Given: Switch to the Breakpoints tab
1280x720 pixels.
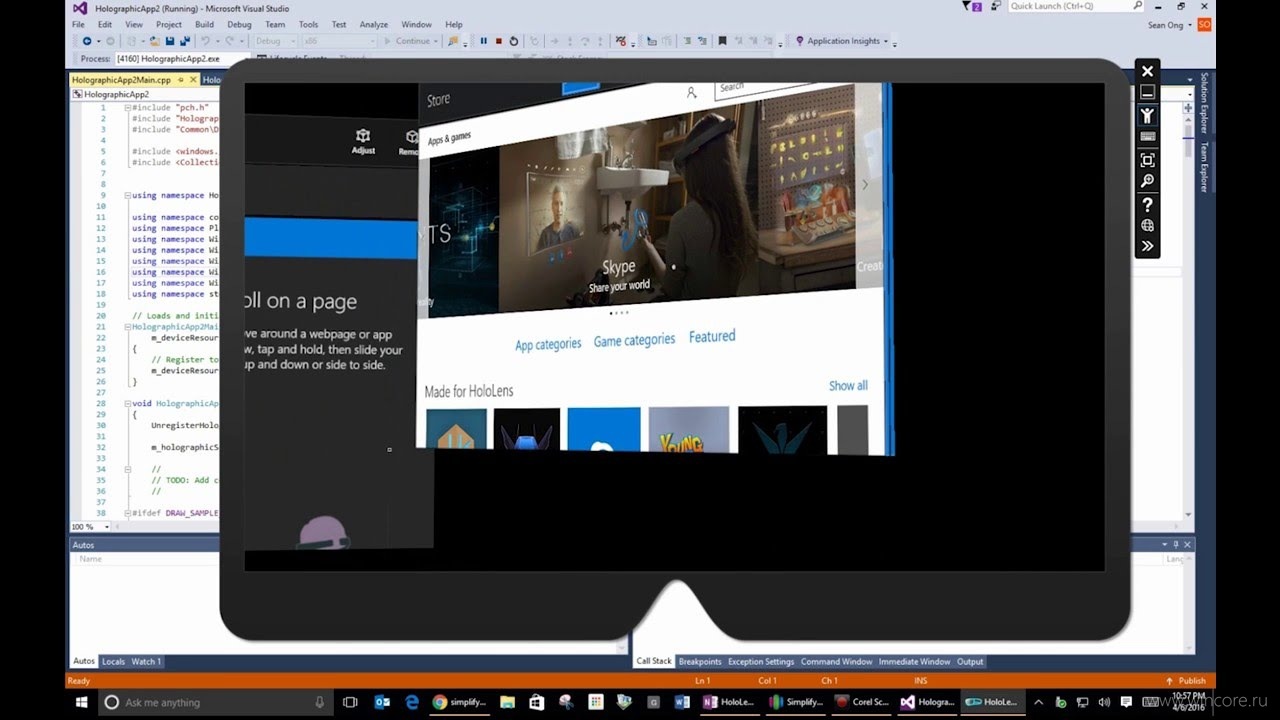Looking at the screenshot, I should pos(700,661).
